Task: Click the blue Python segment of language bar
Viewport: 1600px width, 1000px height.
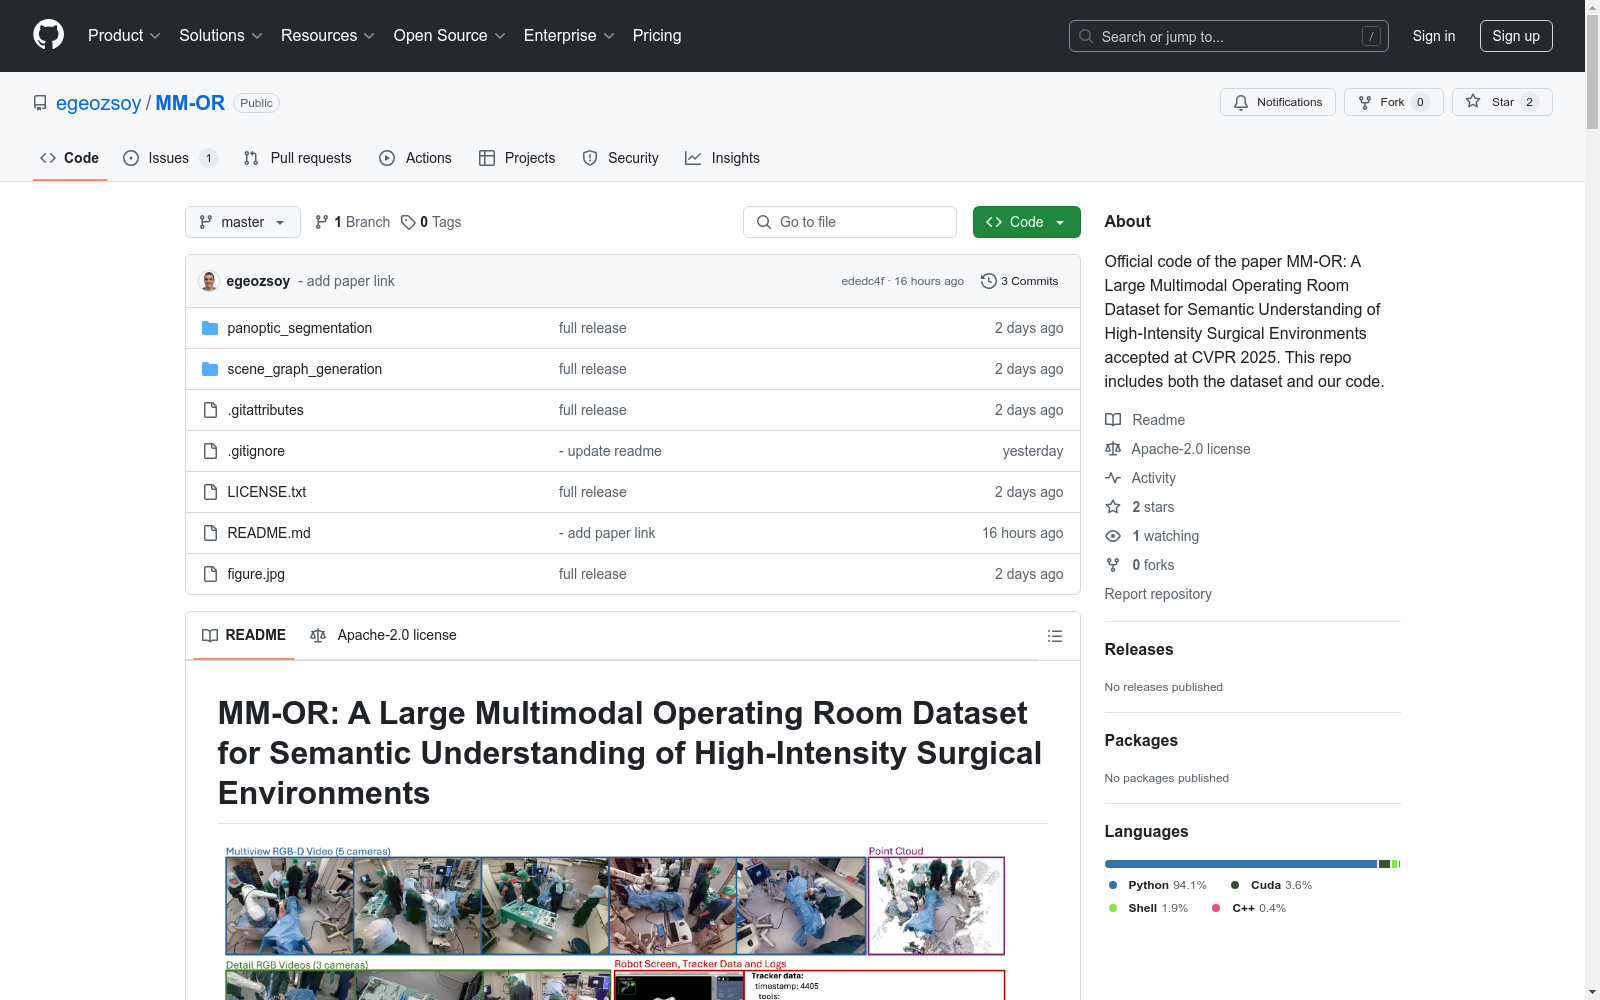Action: pyautogui.click(x=1241, y=864)
